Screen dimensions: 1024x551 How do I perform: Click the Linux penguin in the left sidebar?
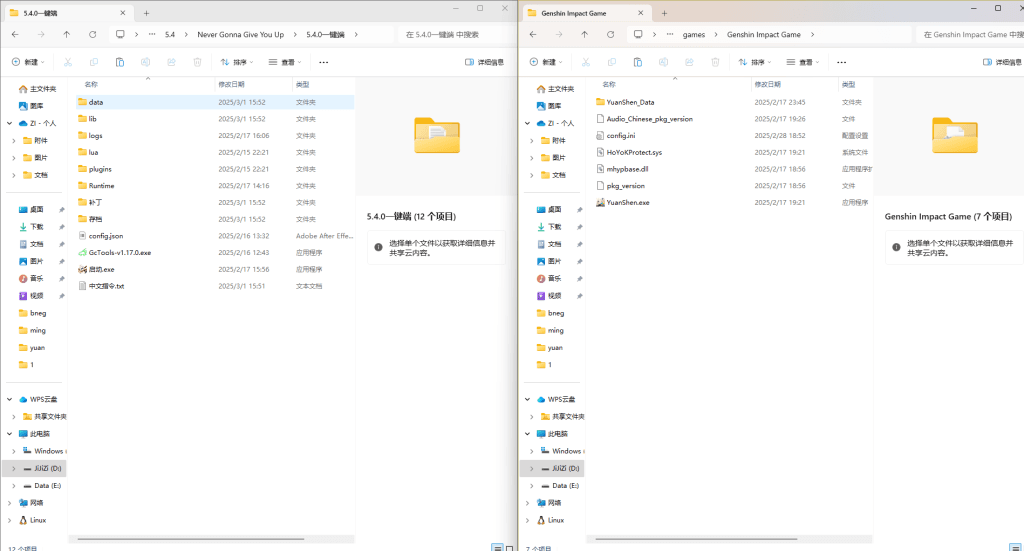tap(23, 520)
